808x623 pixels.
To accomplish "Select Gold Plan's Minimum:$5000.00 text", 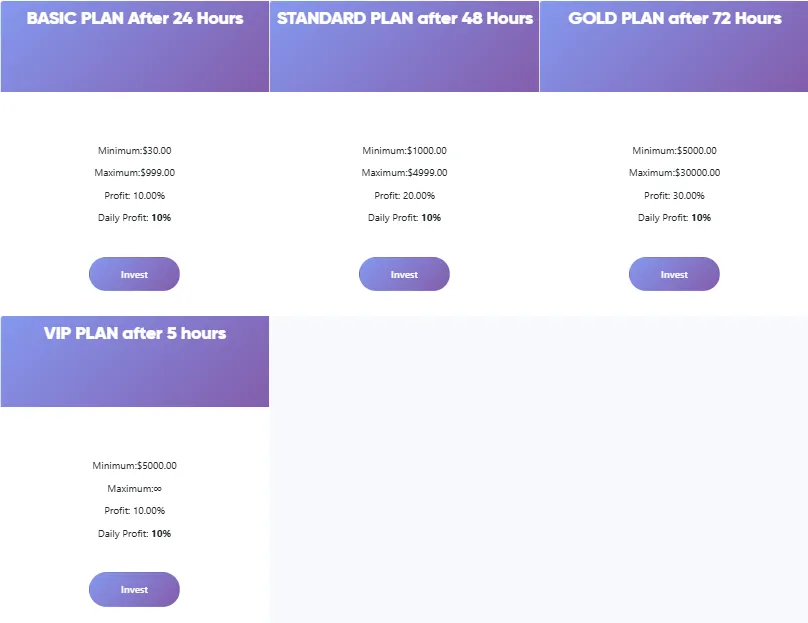I will (674, 151).
